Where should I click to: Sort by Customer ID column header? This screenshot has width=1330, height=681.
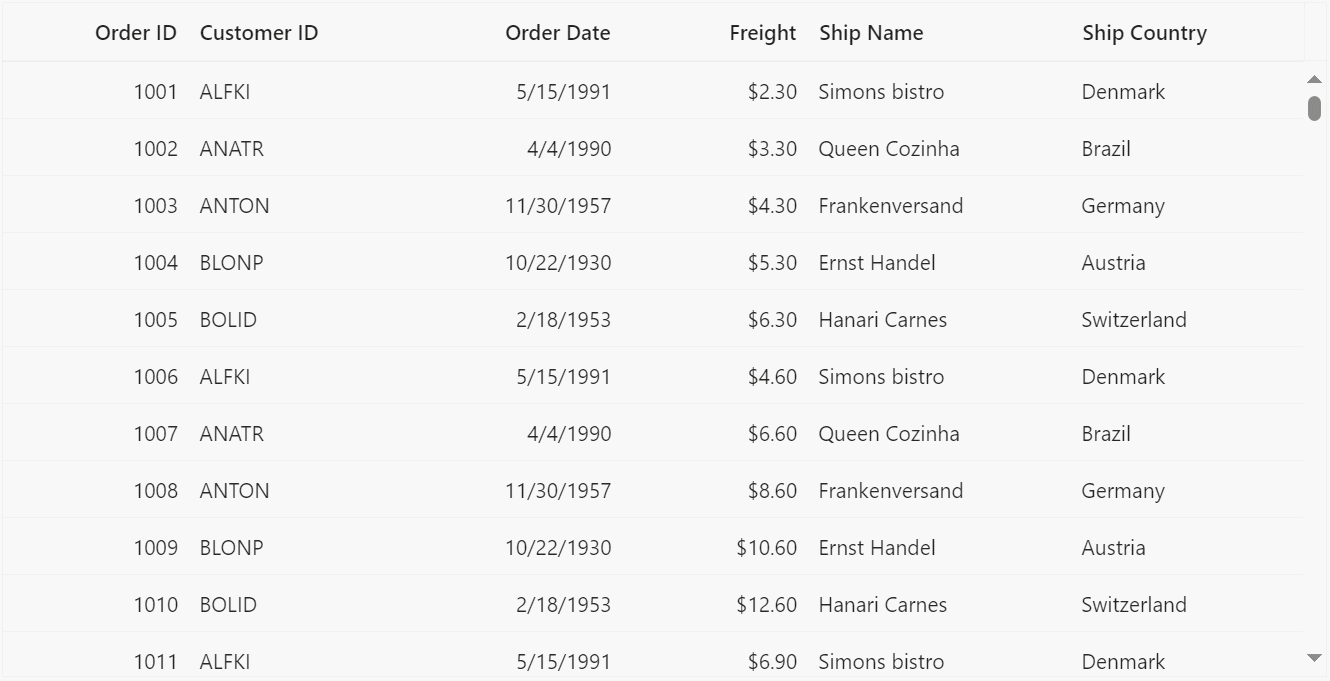259,33
